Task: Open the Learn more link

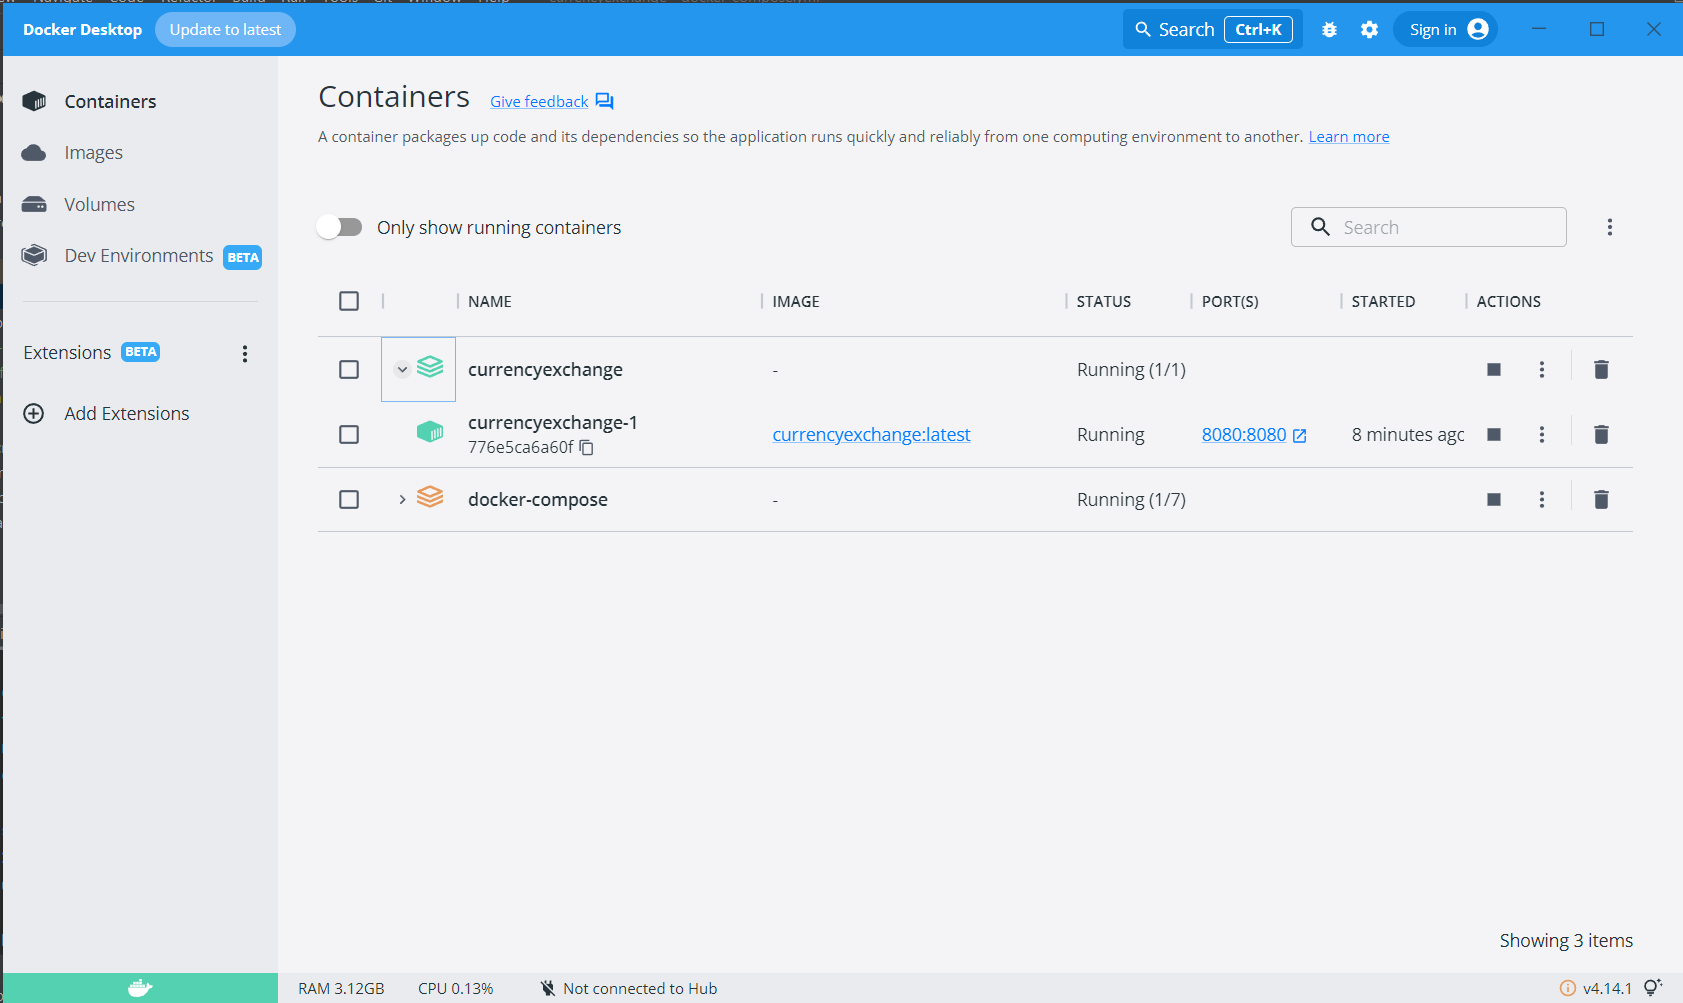Action: (x=1349, y=137)
